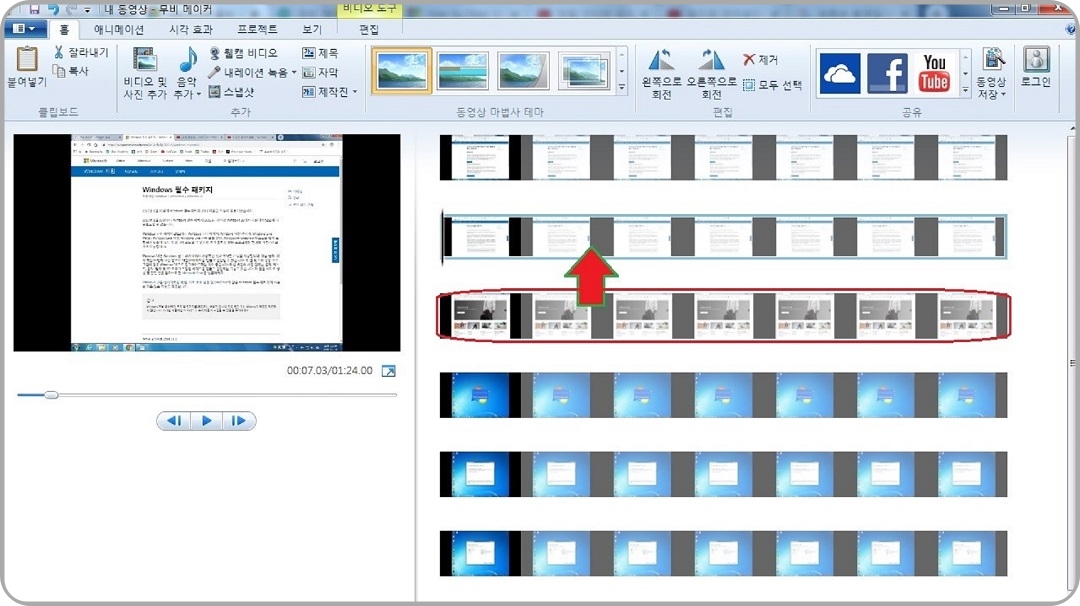The width and height of the screenshot is (1080, 606).
Task: Open the Help question mark icon
Action: pos(1070,29)
